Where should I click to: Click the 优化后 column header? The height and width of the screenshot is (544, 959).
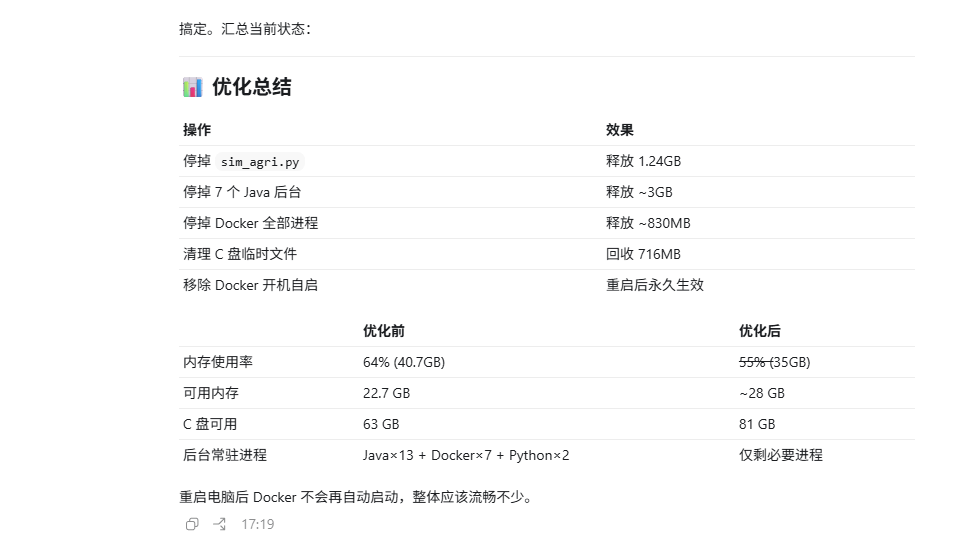760,331
